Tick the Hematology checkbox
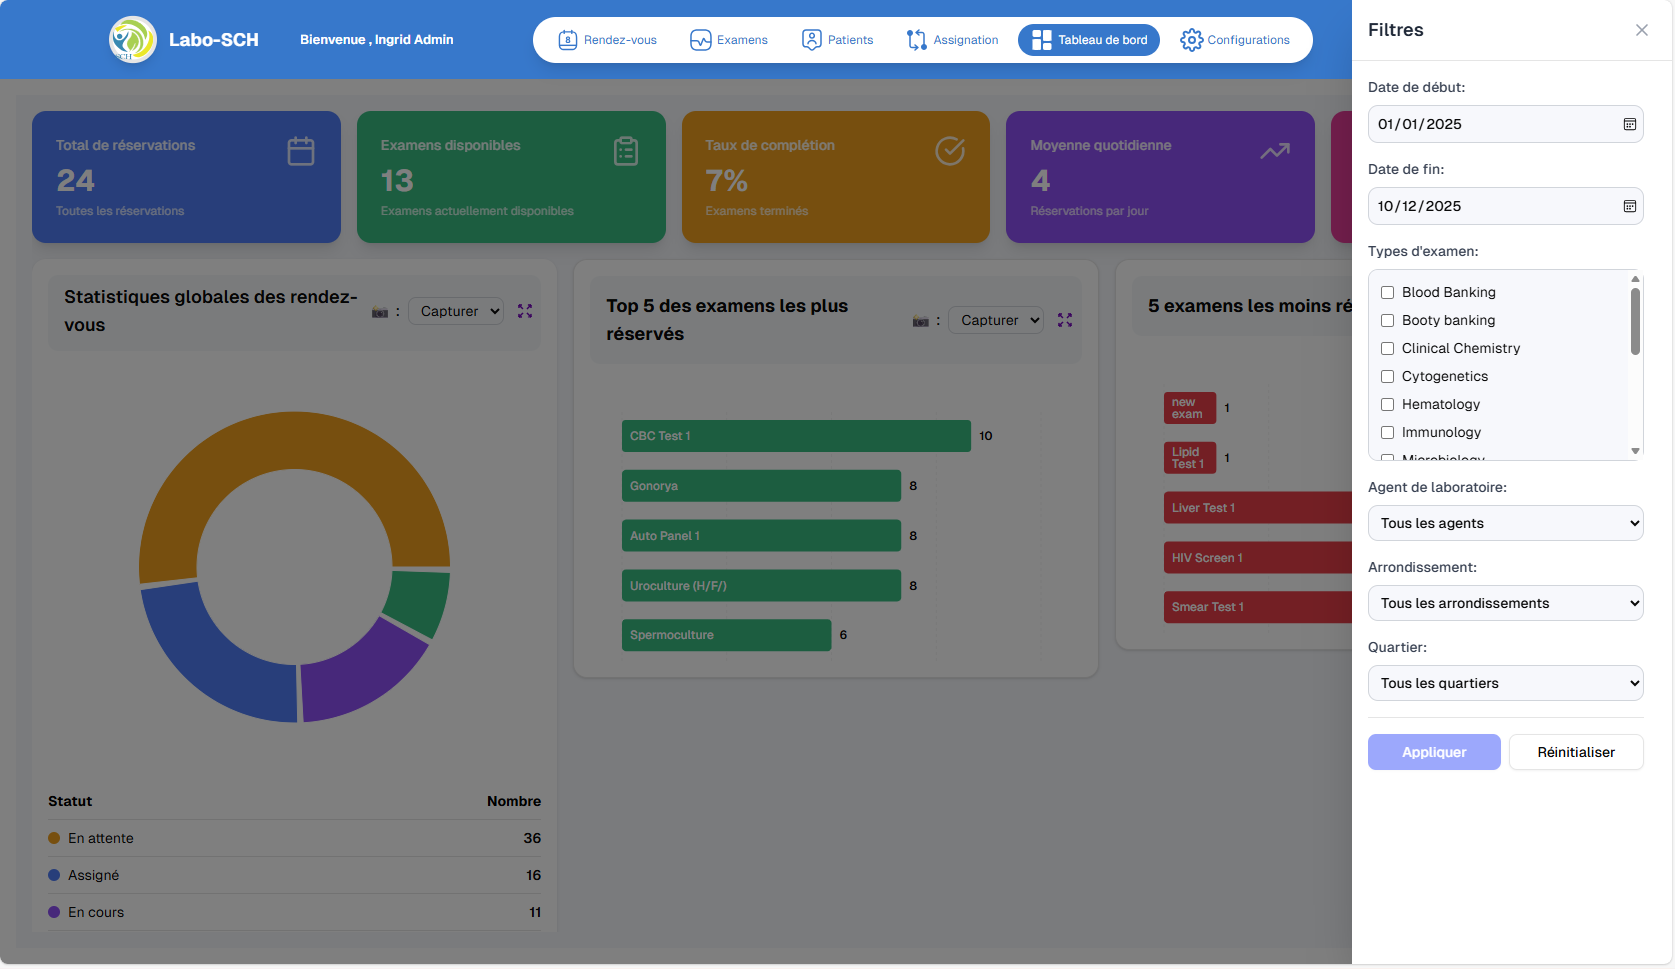The height and width of the screenshot is (969, 1675). (x=1387, y=404)
